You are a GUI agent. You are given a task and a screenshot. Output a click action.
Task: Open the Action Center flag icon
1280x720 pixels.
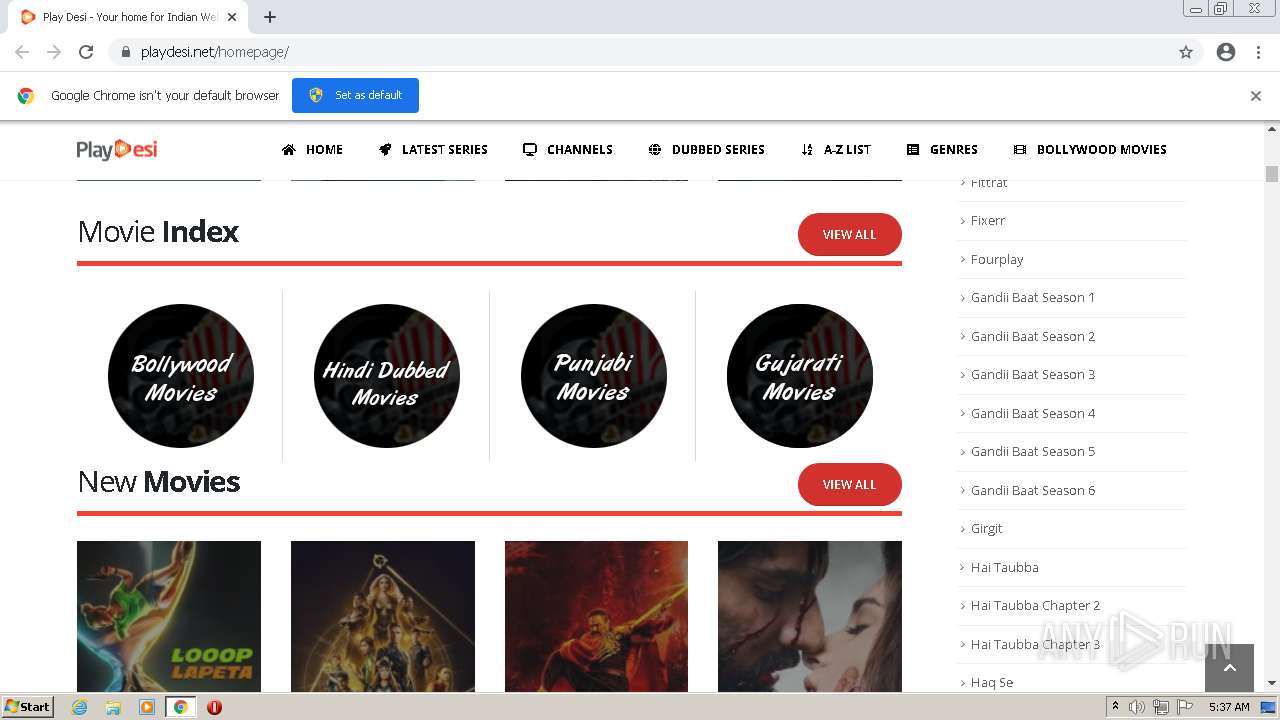pos(1185,707)
